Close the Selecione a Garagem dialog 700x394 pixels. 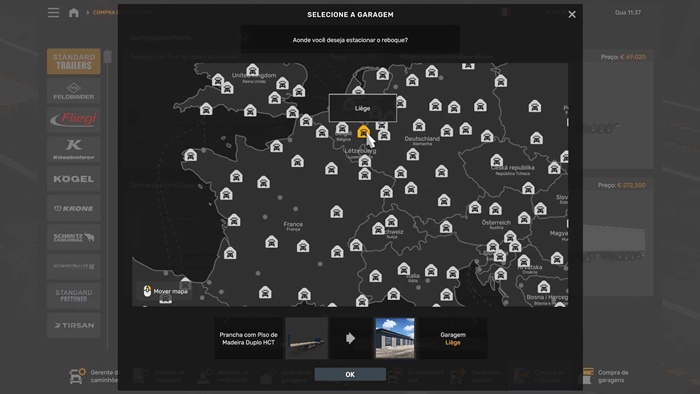(x=572, y=15)
